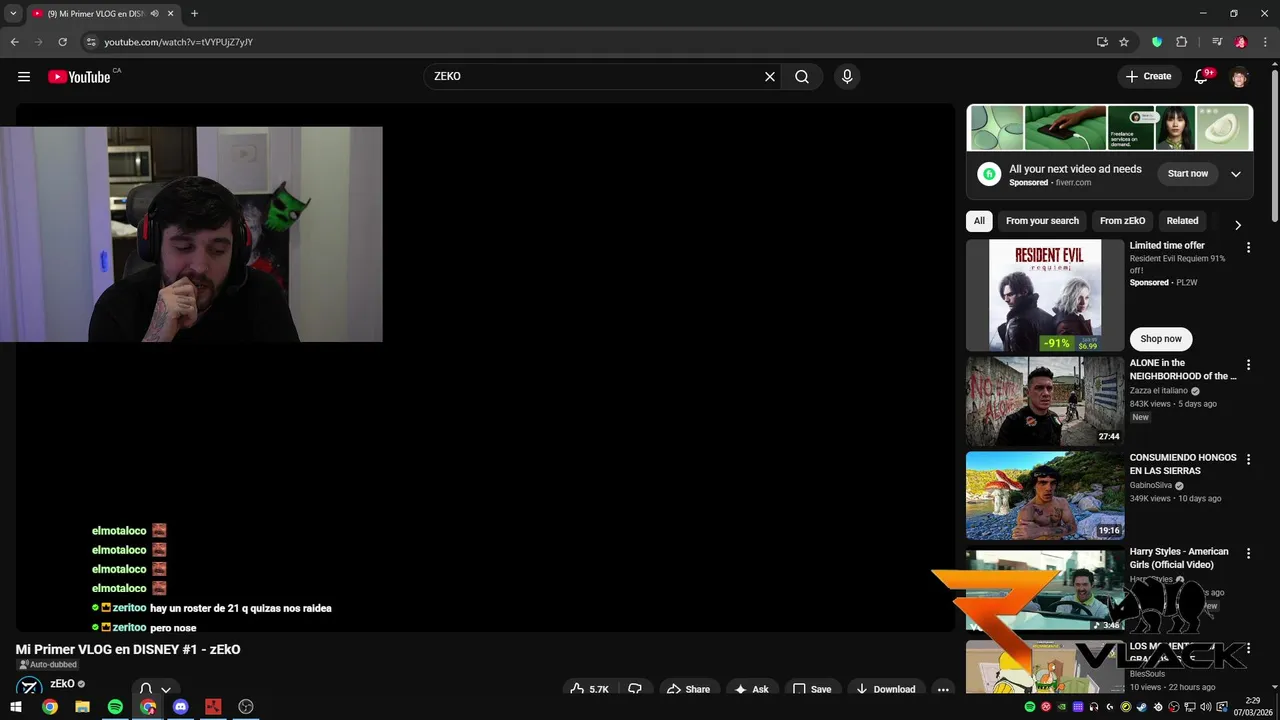Mute the tab via speaker icon
Viewport: 1280px width, 720px height.
(x=154, y=14)
